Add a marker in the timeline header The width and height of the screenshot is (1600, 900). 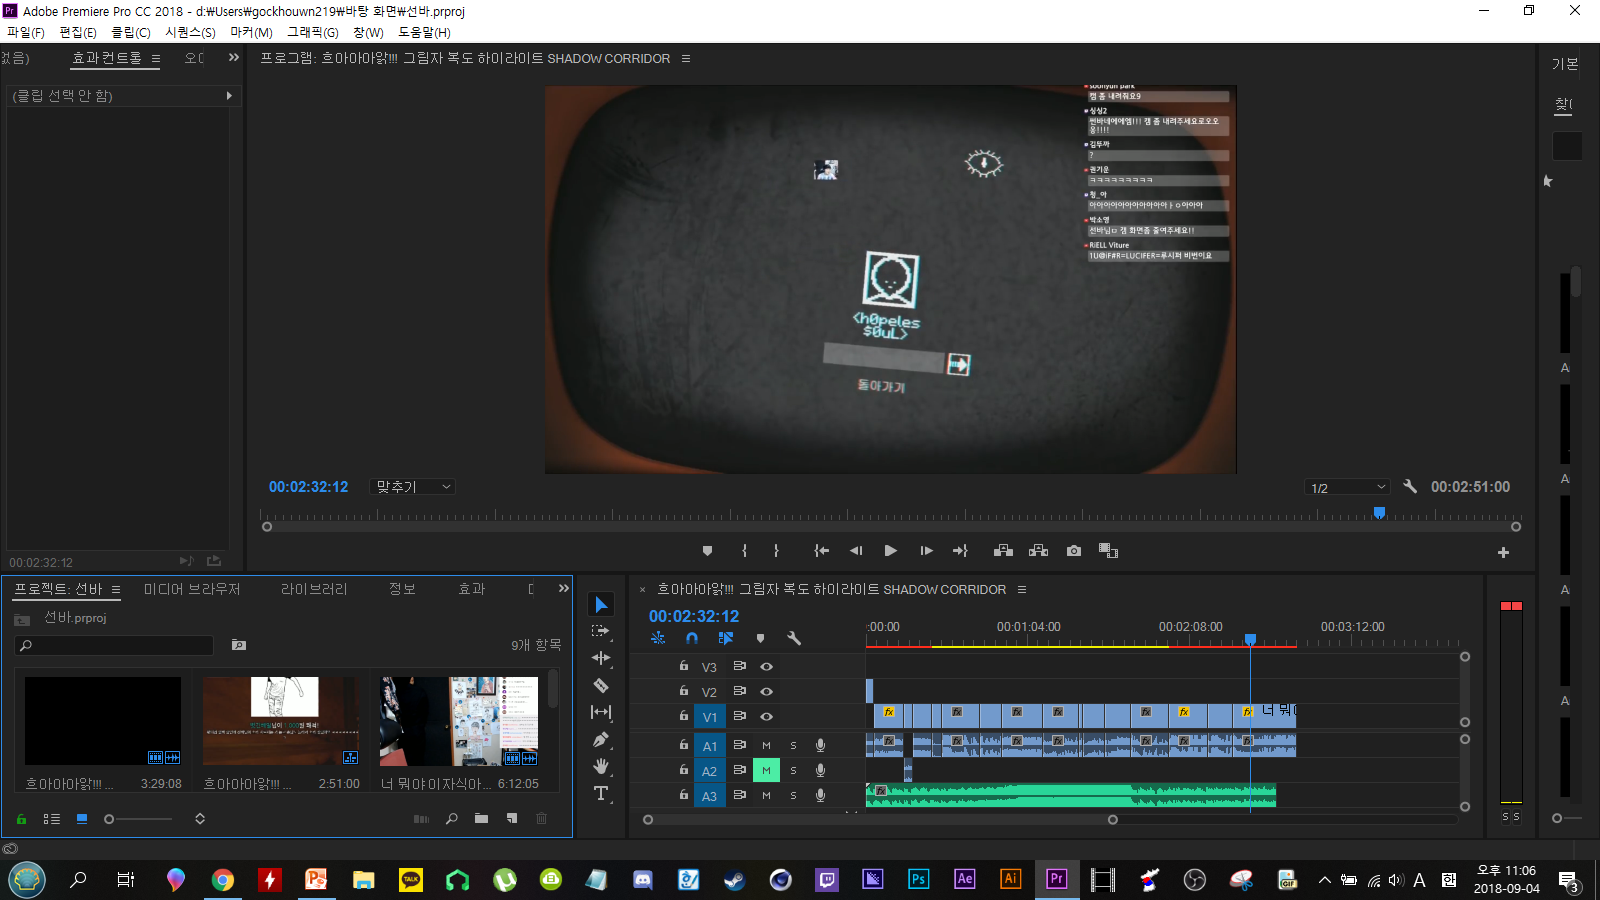760,638
